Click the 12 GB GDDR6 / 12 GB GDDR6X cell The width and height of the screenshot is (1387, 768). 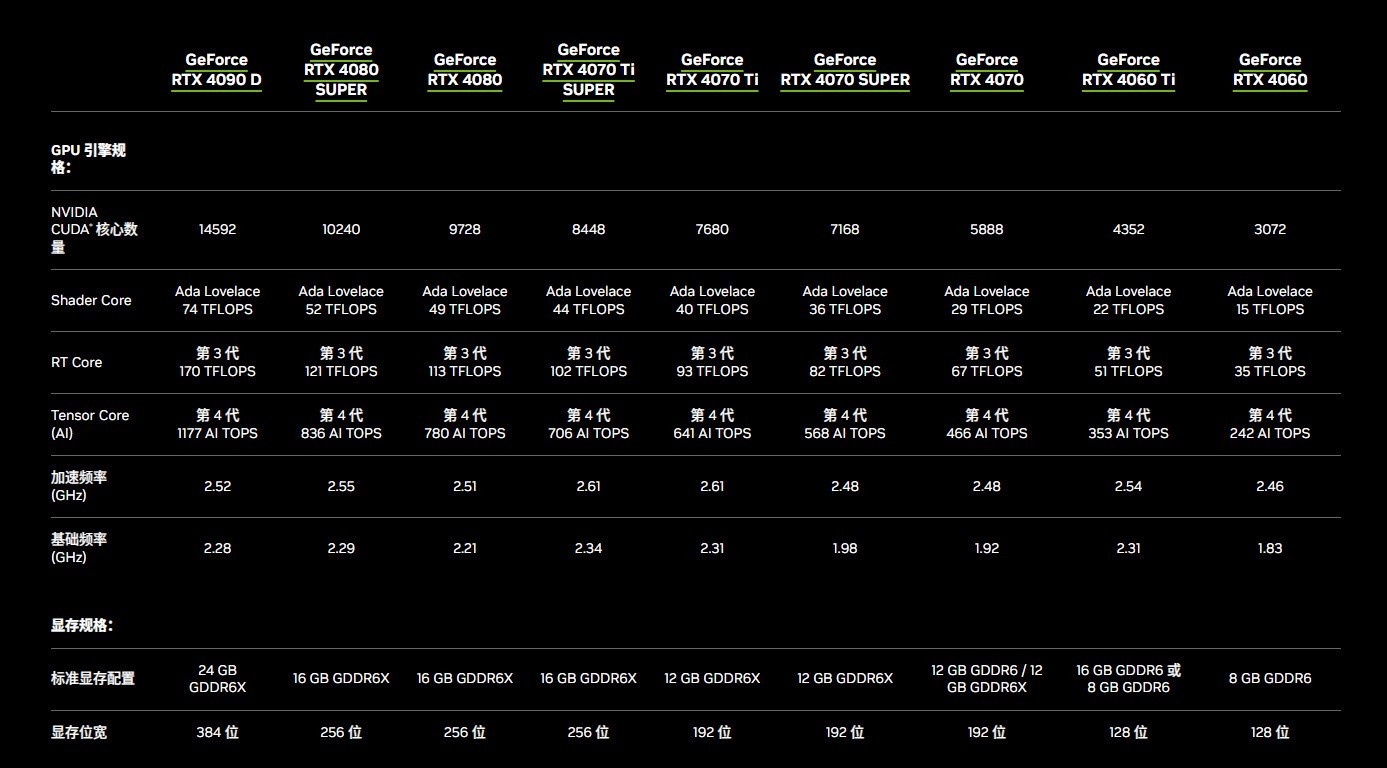[x=987, y=679]
